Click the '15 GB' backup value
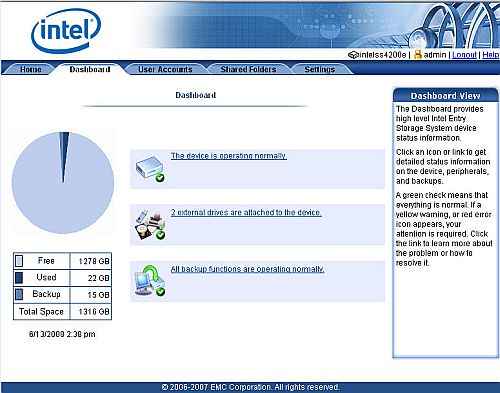Image resolution: width=500 pixels, height=393 pixels. [x=99, y=295]
